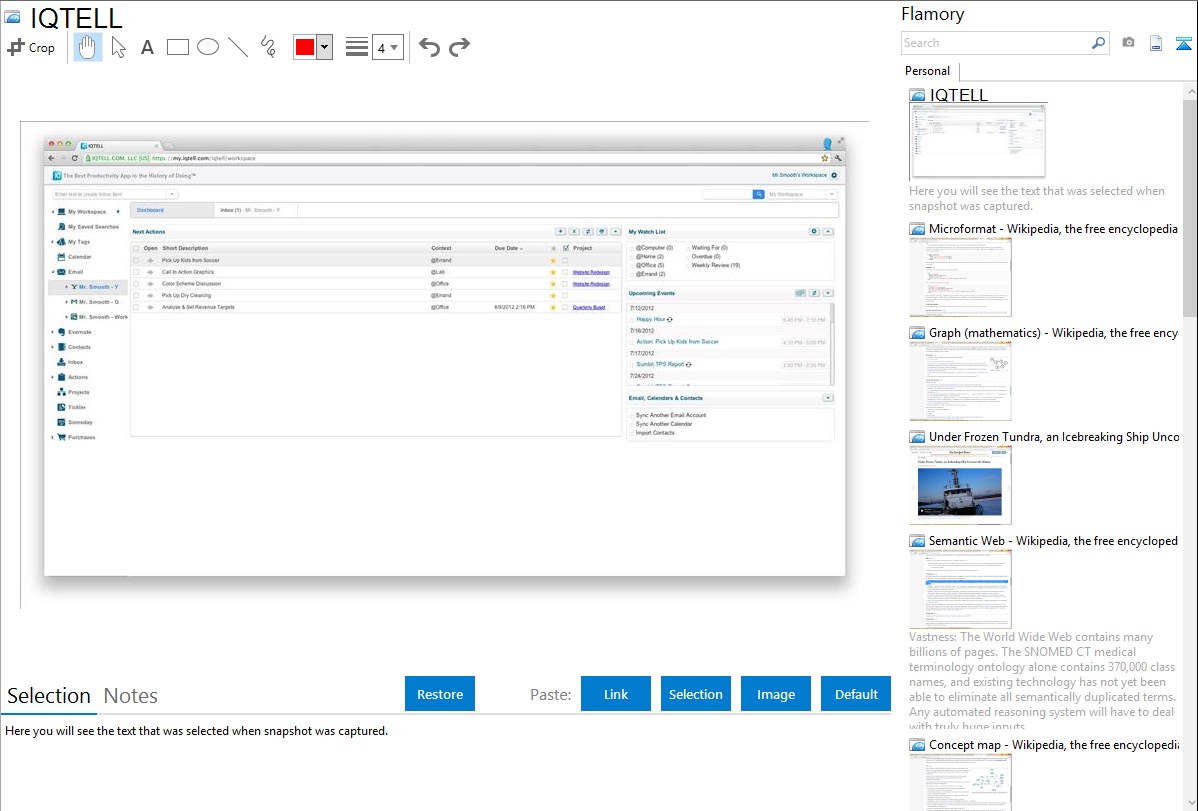The image size is (1198, 811).
Task: Undo the last annotation
Action: (429, 47)
